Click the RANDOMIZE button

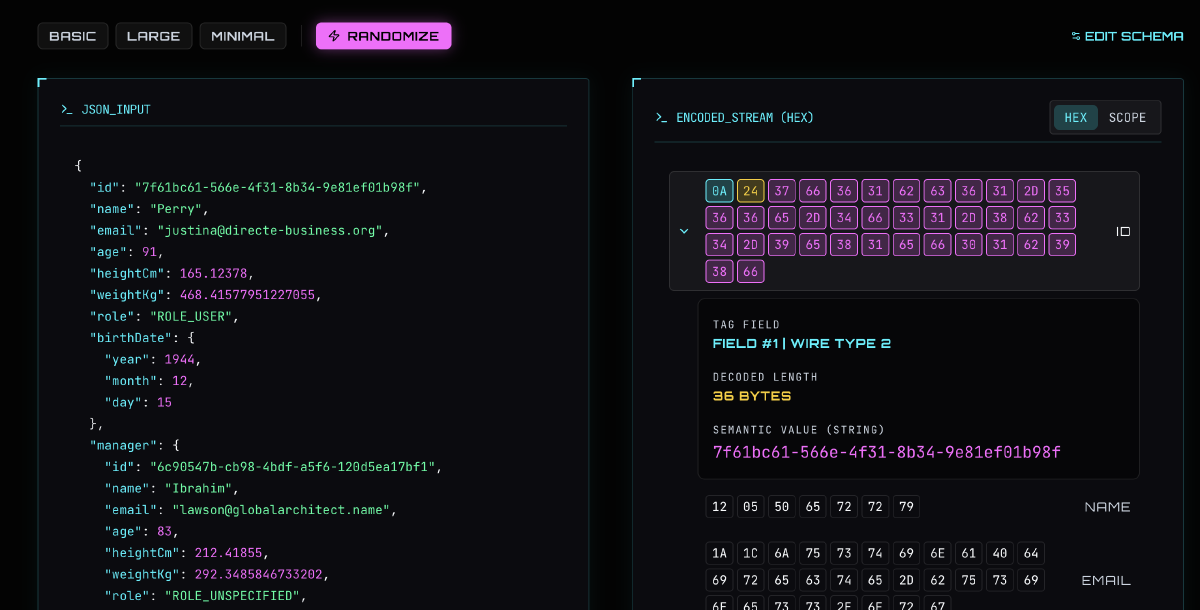[x=384, y=36]
